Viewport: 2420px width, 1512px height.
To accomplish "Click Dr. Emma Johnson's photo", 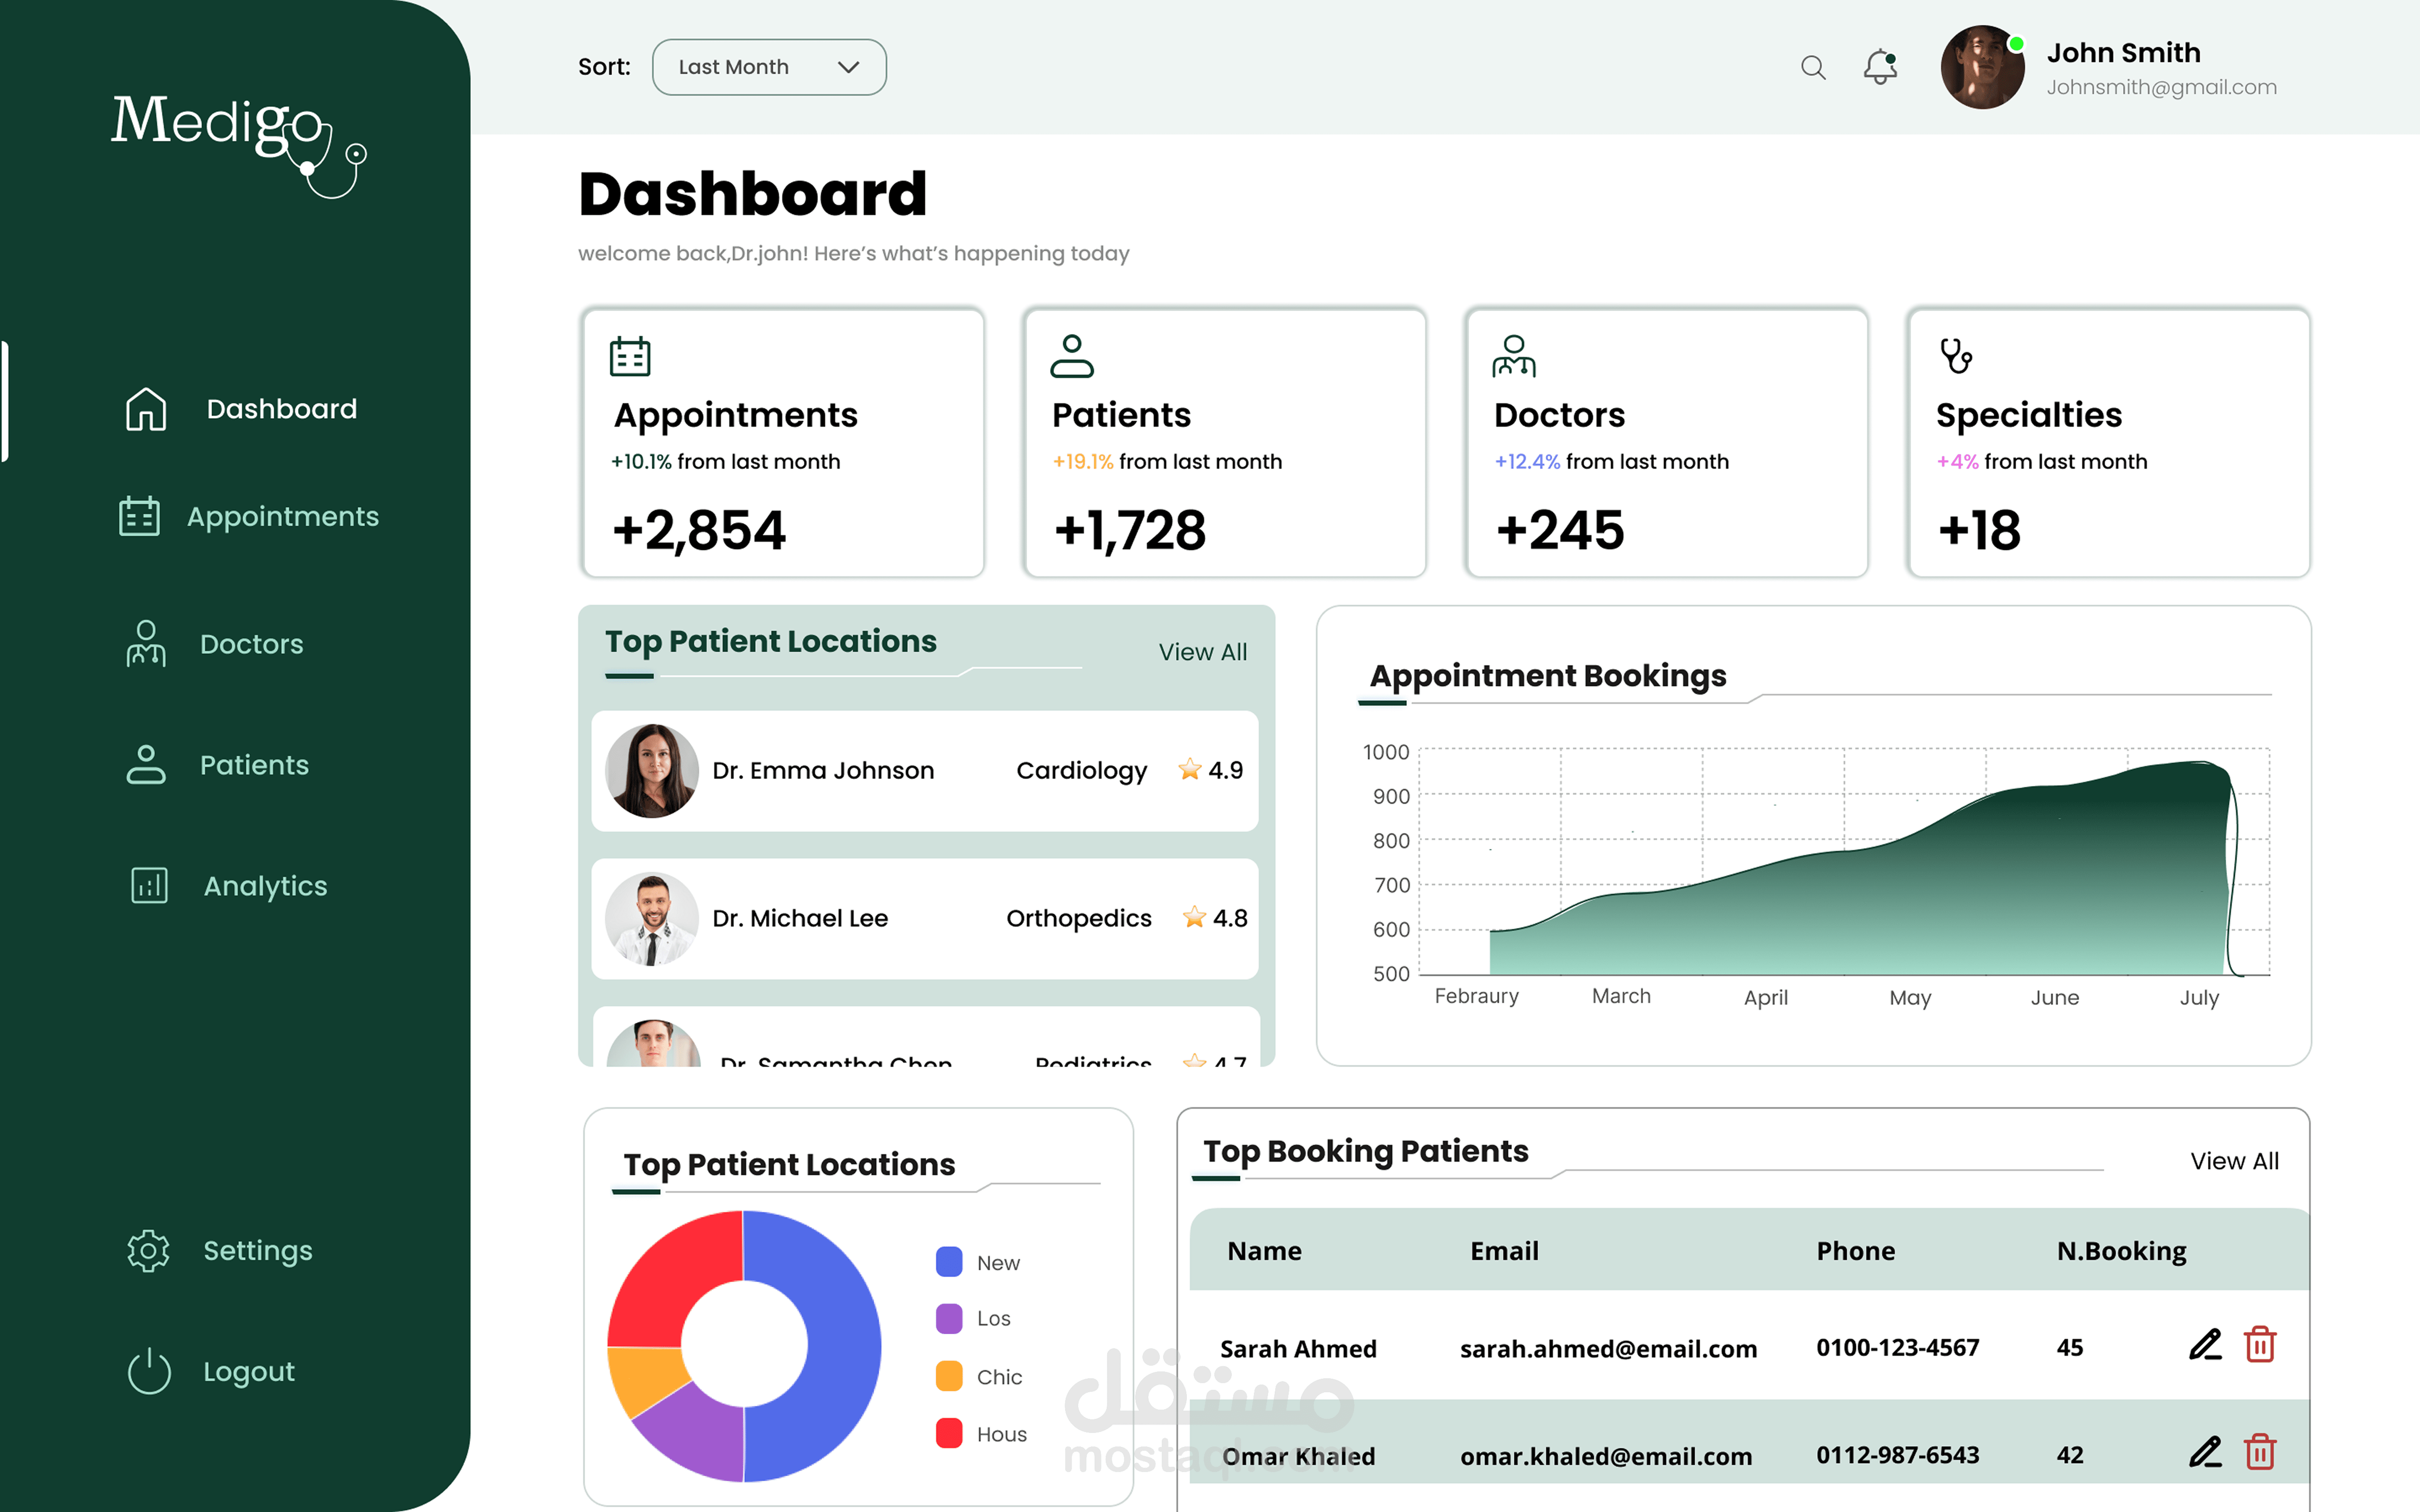I will pos(652,771).
